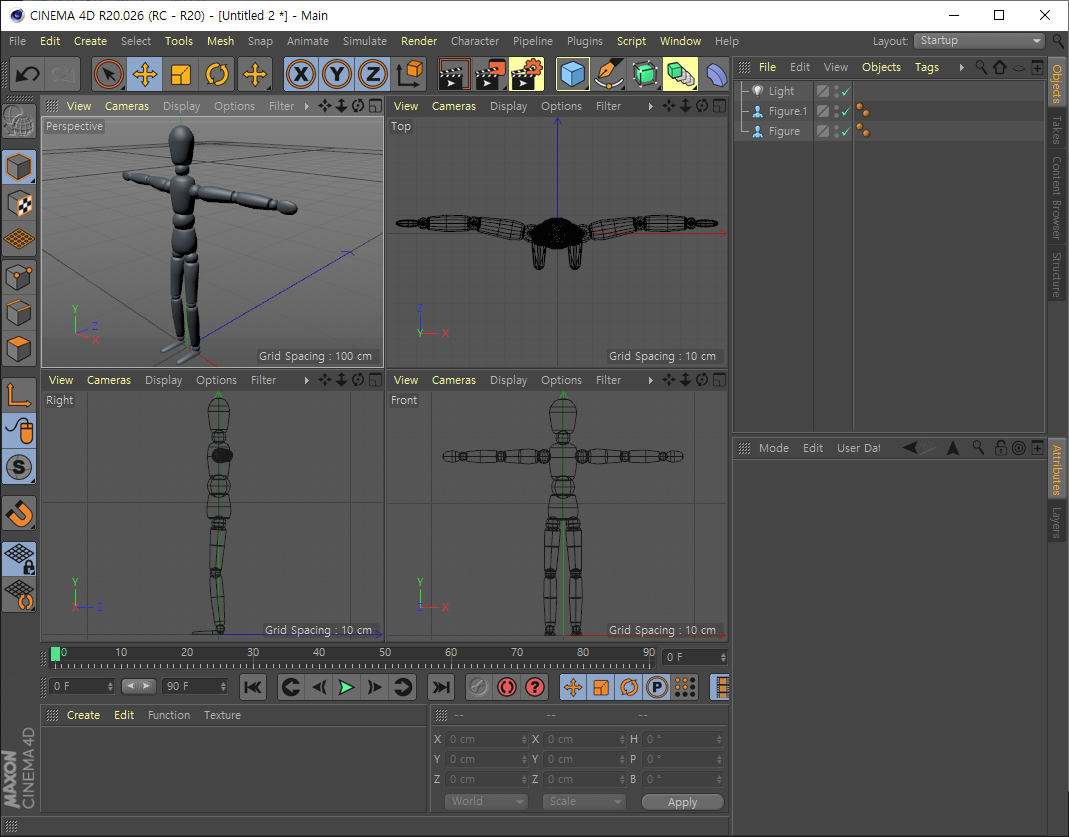The height and width of the screenshot is (837, 1069).
Task: Open the Plugins menu
Action: pyautogui.click(x=585, y=41)
